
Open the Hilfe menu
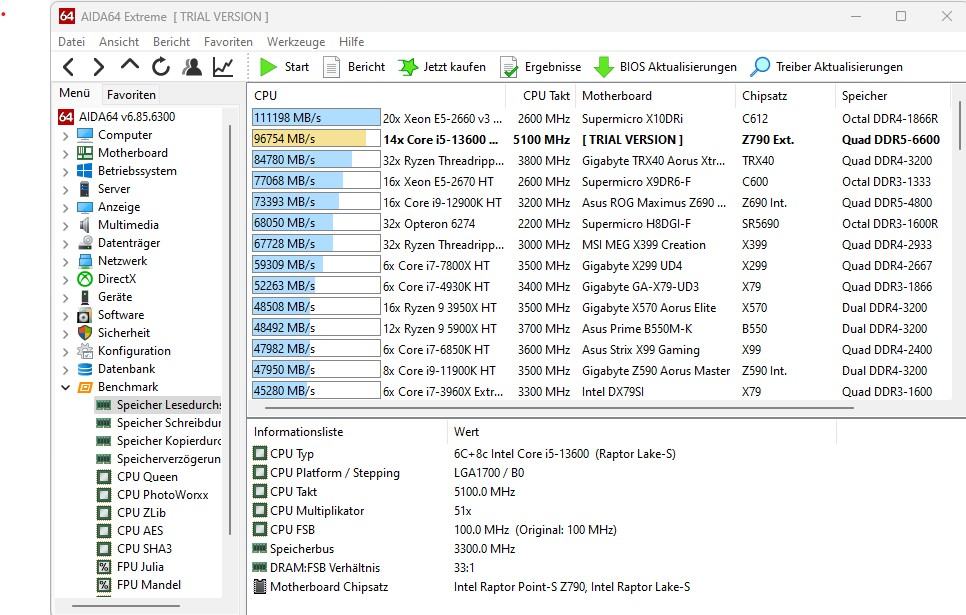point(351,42)
